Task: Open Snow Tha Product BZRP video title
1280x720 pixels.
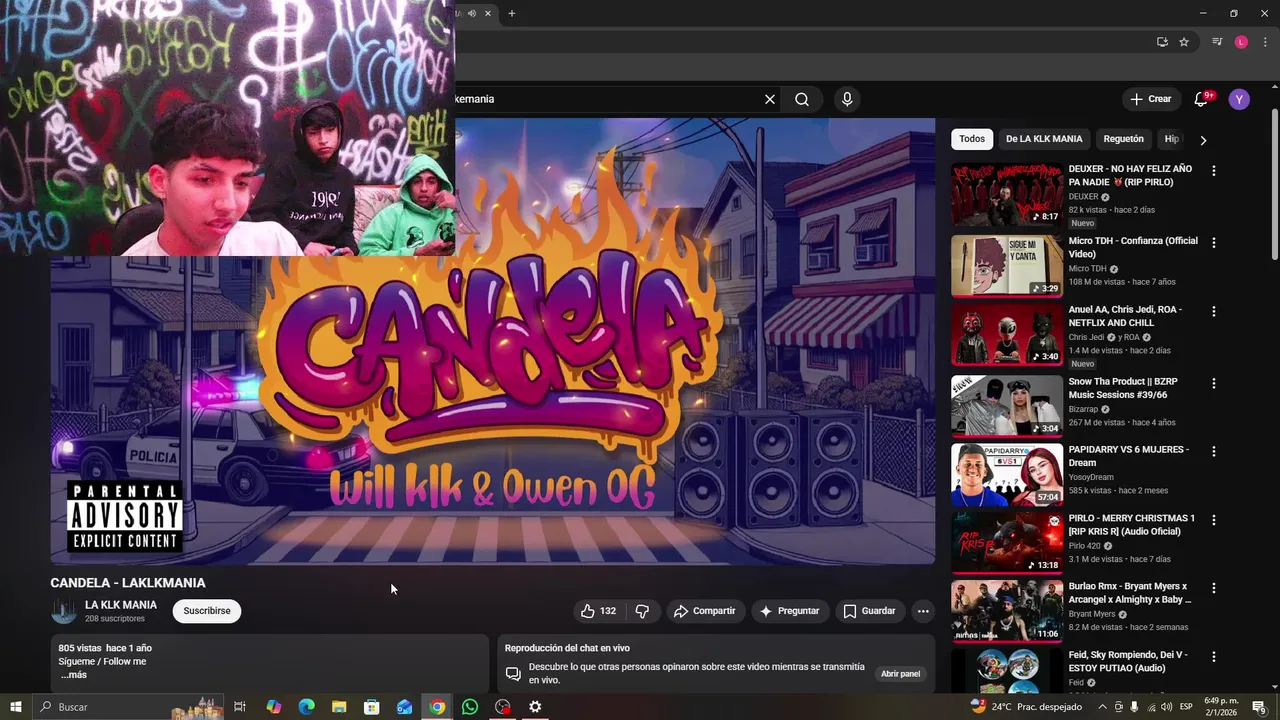Action: 1123,388
